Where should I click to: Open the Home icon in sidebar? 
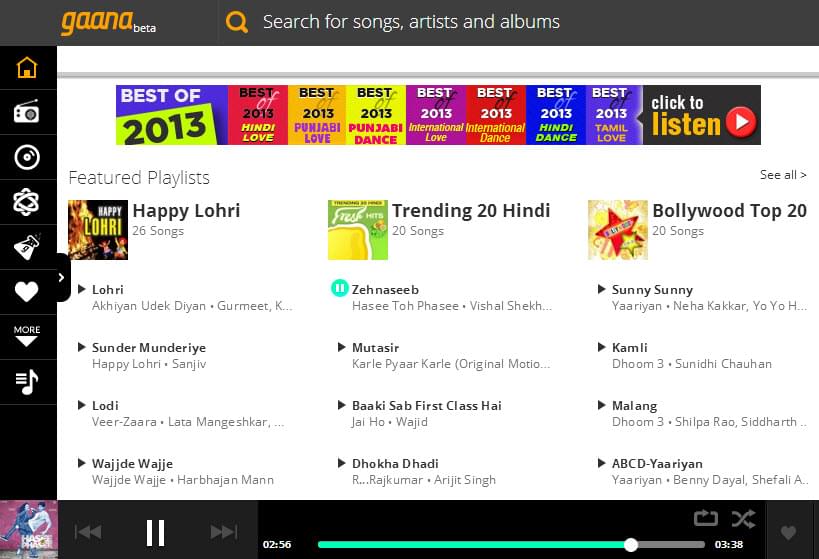point(27,68)
